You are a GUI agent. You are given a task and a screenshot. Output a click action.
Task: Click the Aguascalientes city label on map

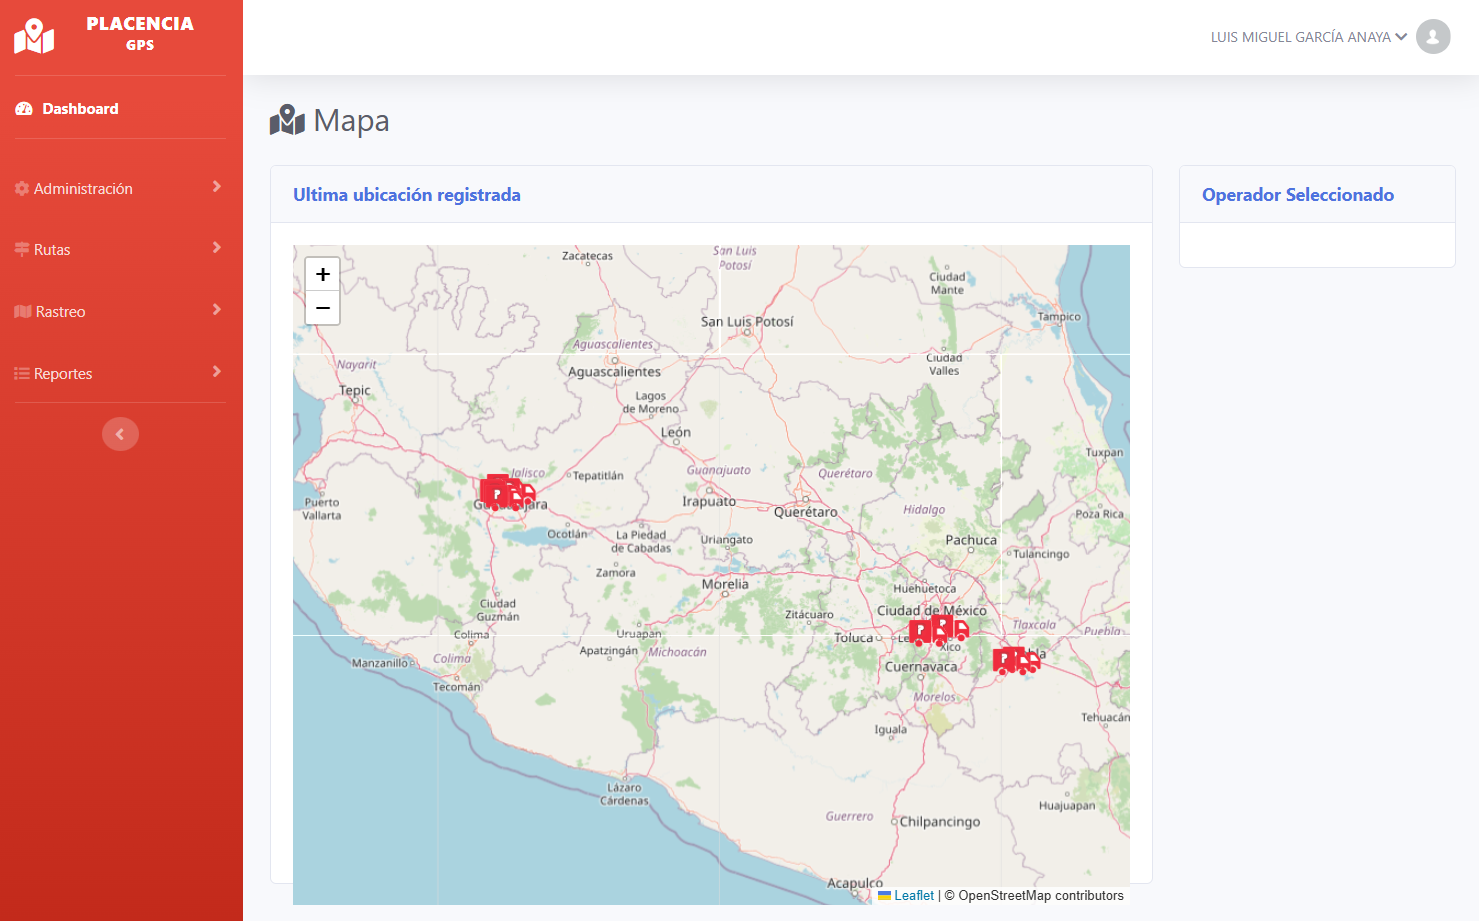(614, 372)
